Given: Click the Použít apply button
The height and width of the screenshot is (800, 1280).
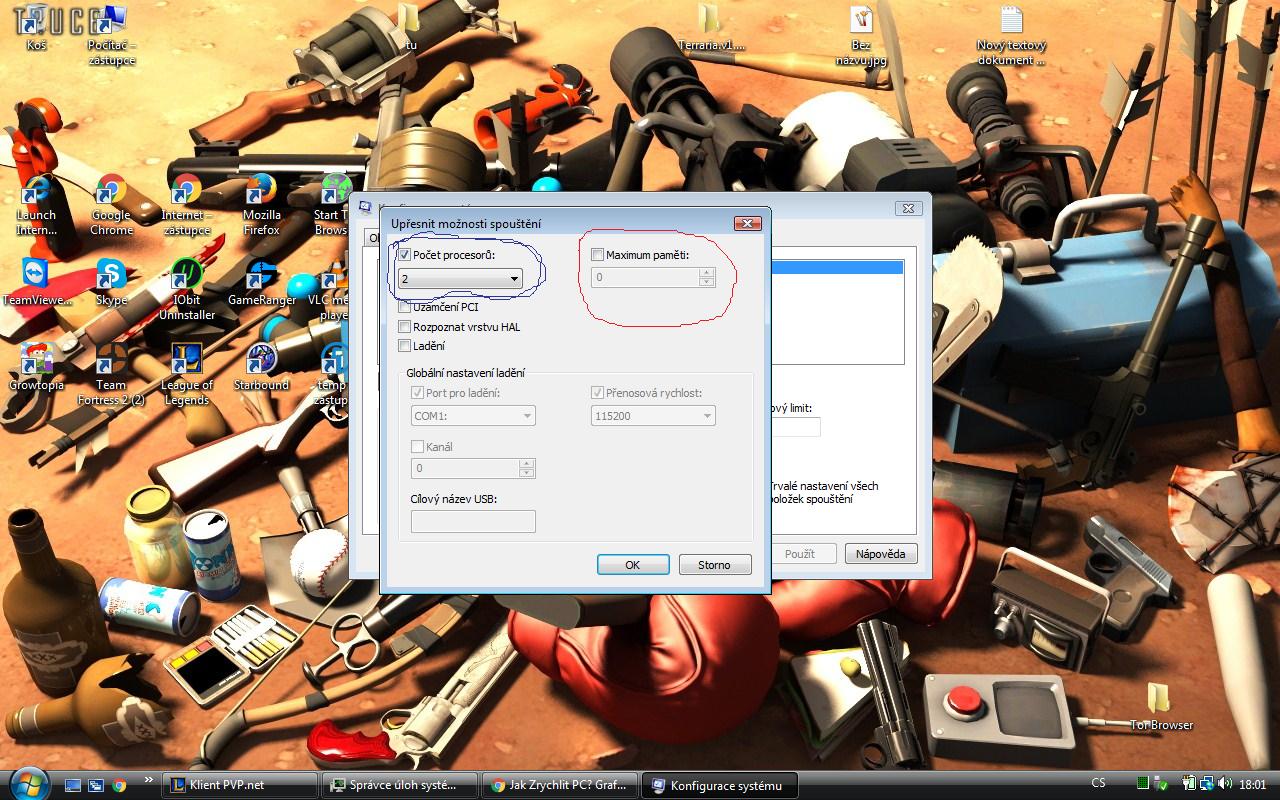Looking at the screenshot, I should 800,554.
